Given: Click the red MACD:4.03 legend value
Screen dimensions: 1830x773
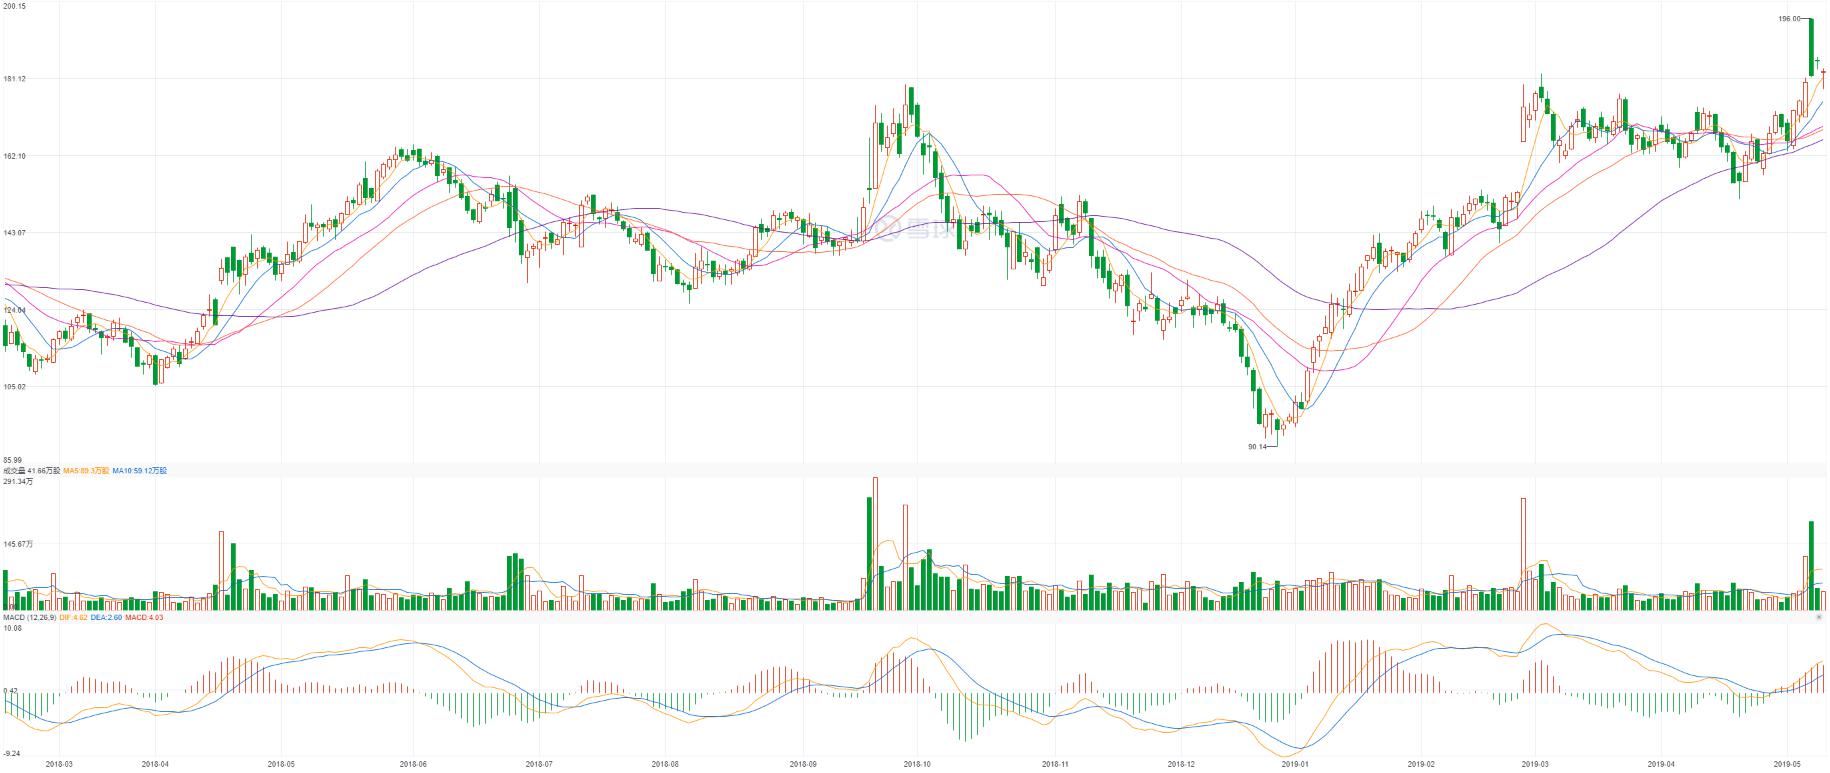Looking at the screenshot, I should coord(144,618).
